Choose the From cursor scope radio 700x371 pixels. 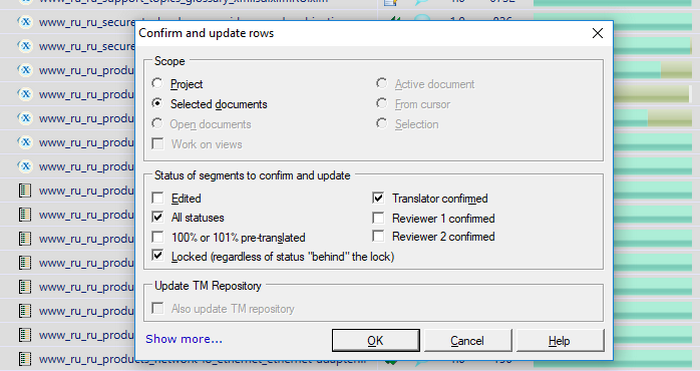[x=382, y=104]
